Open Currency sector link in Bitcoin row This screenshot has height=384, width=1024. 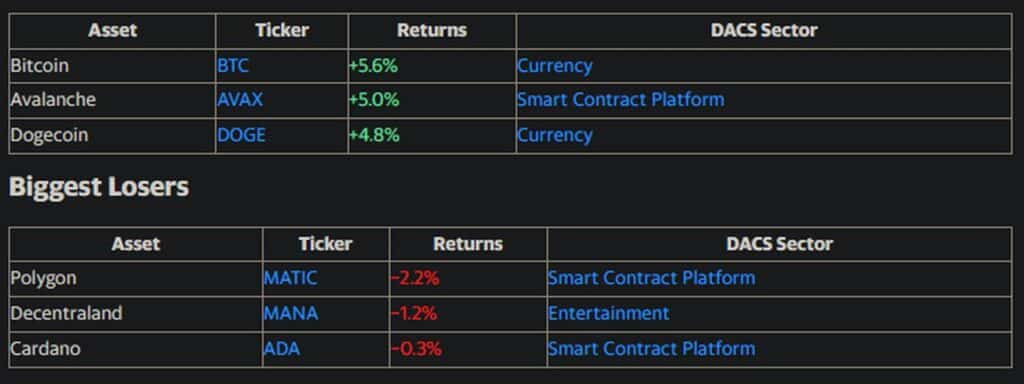click(554, 66)
